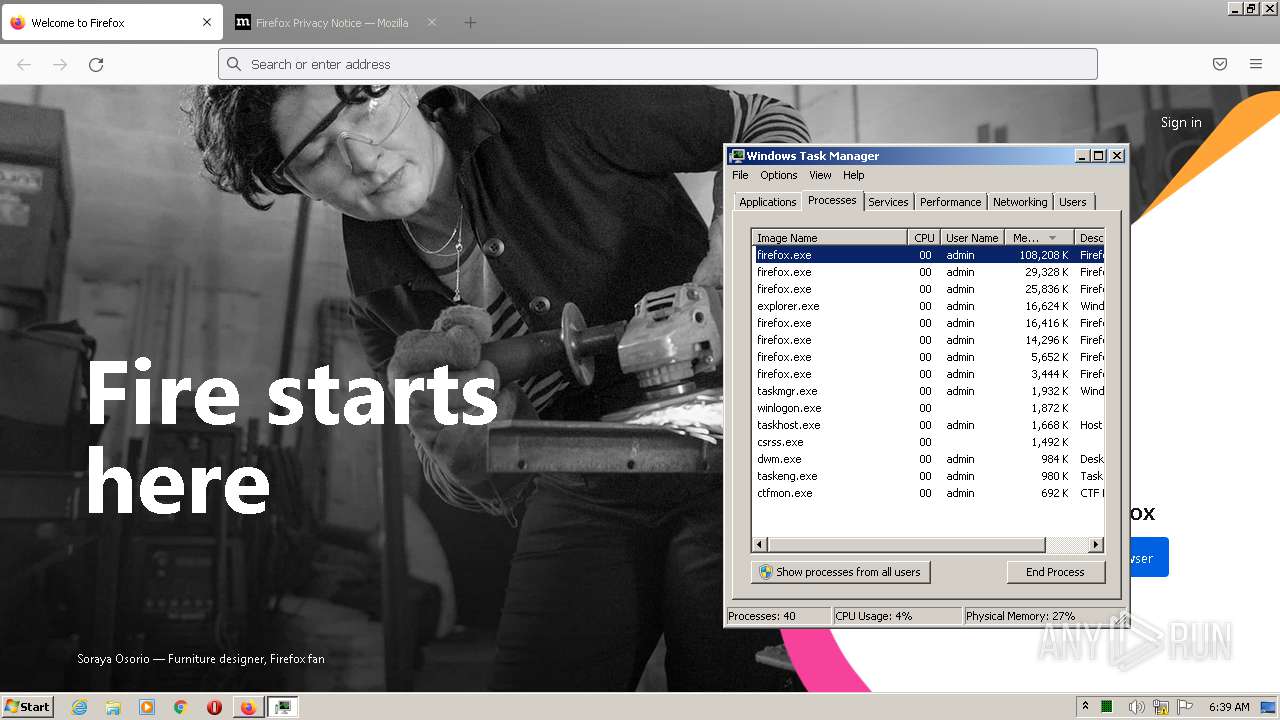Close the Welcome to Firefox tab
The height and width of the screenshot is (720, 1280).
coord(207,22)
